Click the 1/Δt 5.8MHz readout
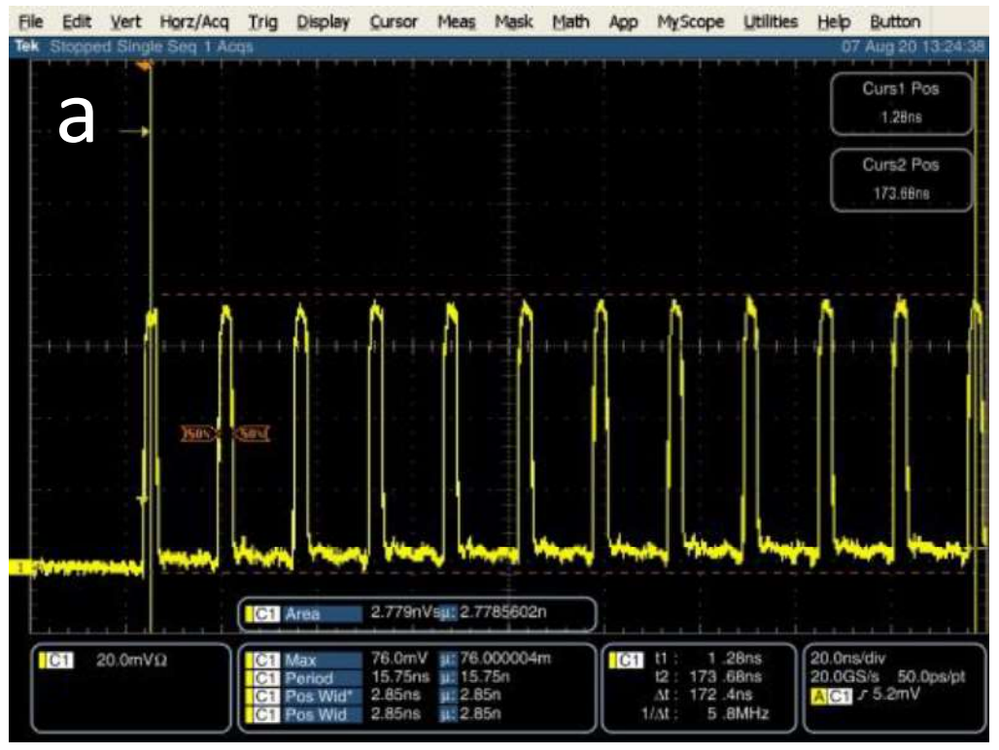Viewport: 999px width, 750px height. tap(705, 714)
